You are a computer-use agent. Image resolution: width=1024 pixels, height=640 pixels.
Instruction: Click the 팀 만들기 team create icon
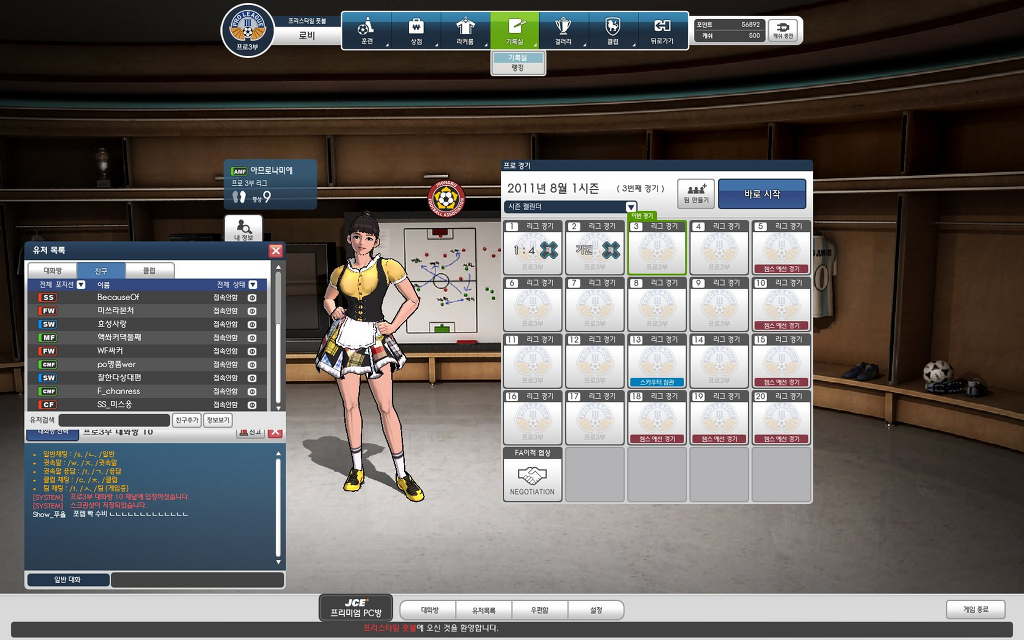[x=695, y=193]
